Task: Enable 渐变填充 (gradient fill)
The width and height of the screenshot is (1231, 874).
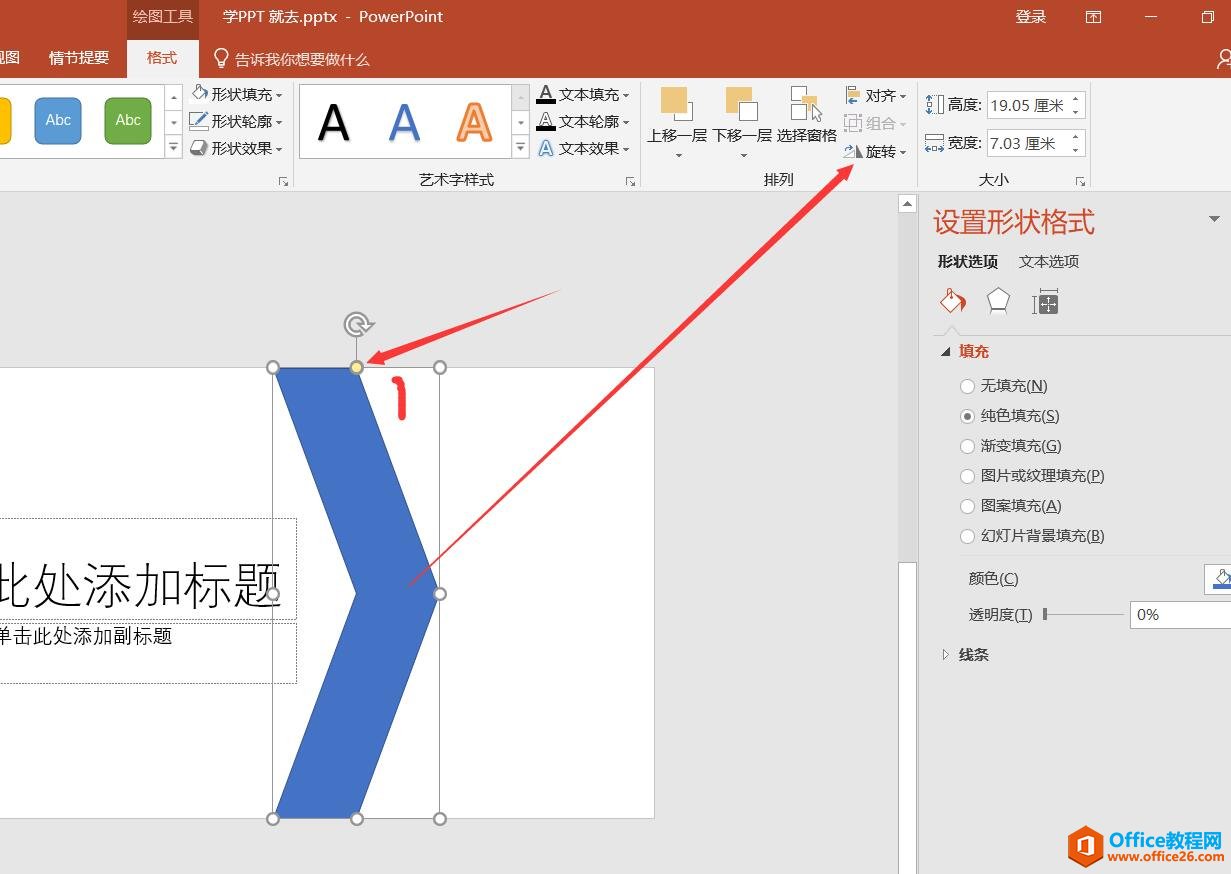Action: 967,445
